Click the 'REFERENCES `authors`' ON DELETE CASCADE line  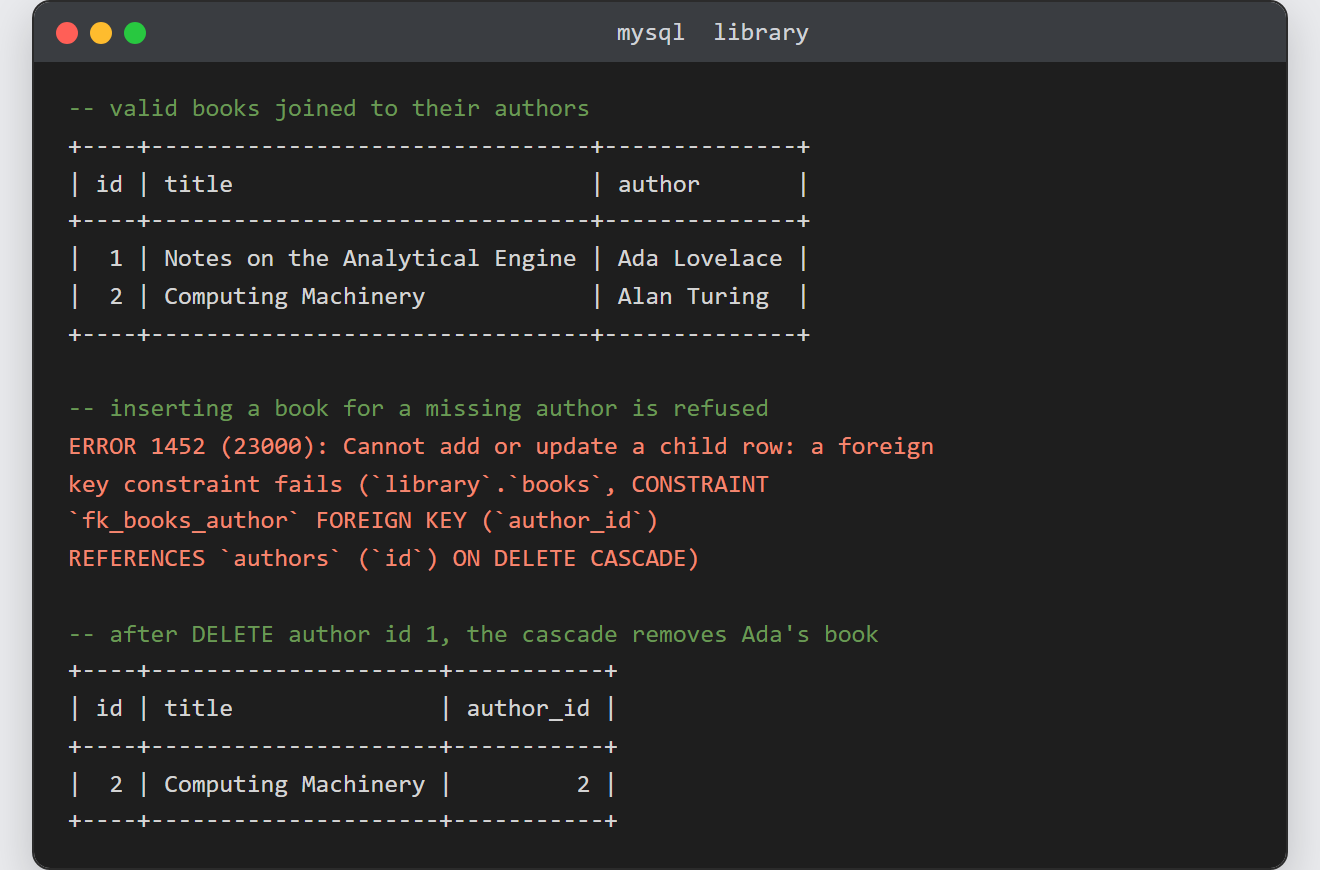tap(384, 558)
